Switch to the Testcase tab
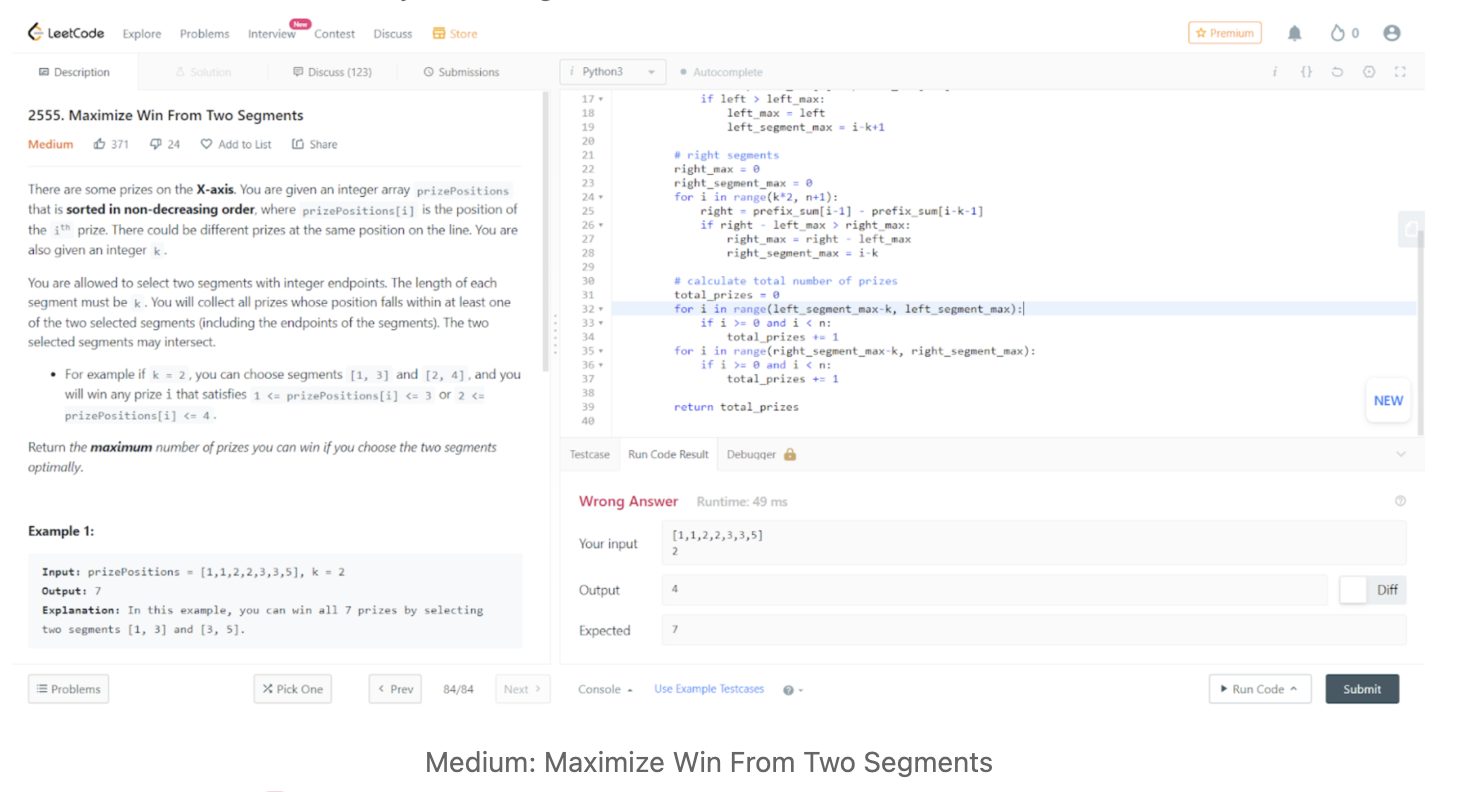This screenshot has height=792, width=1458. click(589, 454)
